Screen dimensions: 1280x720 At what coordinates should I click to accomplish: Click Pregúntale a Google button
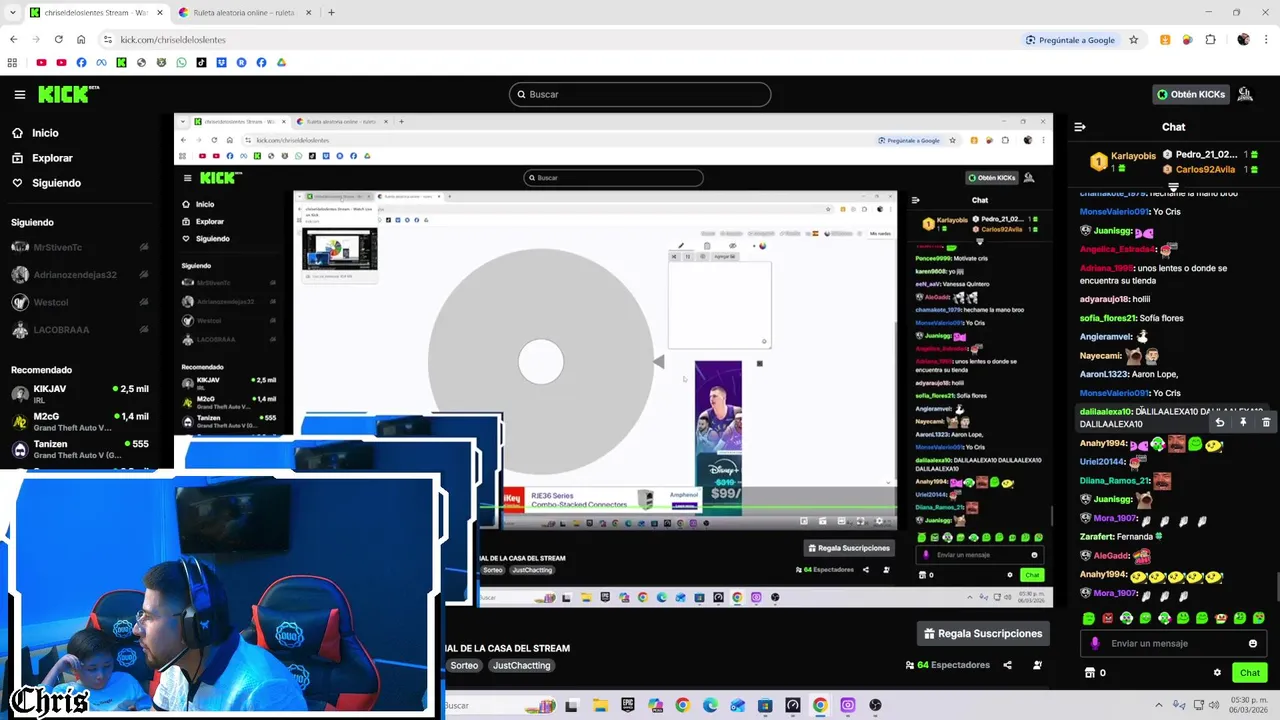[1070, 40]
